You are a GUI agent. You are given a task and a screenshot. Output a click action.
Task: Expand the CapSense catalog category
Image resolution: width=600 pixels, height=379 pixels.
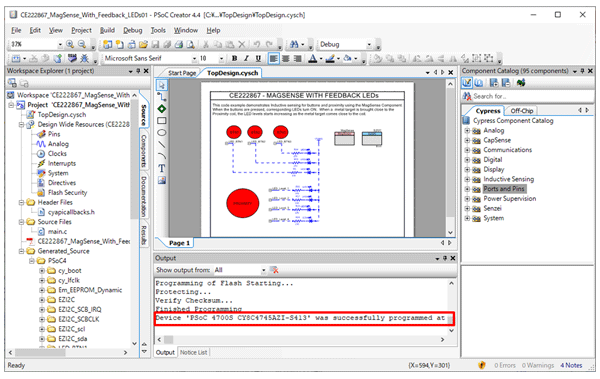[x=467, y=140]
